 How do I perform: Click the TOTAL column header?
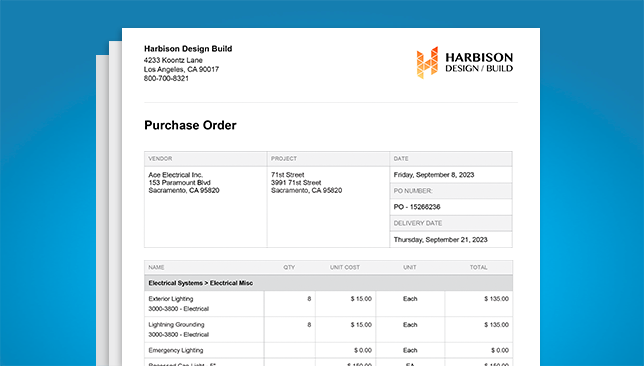478,267
